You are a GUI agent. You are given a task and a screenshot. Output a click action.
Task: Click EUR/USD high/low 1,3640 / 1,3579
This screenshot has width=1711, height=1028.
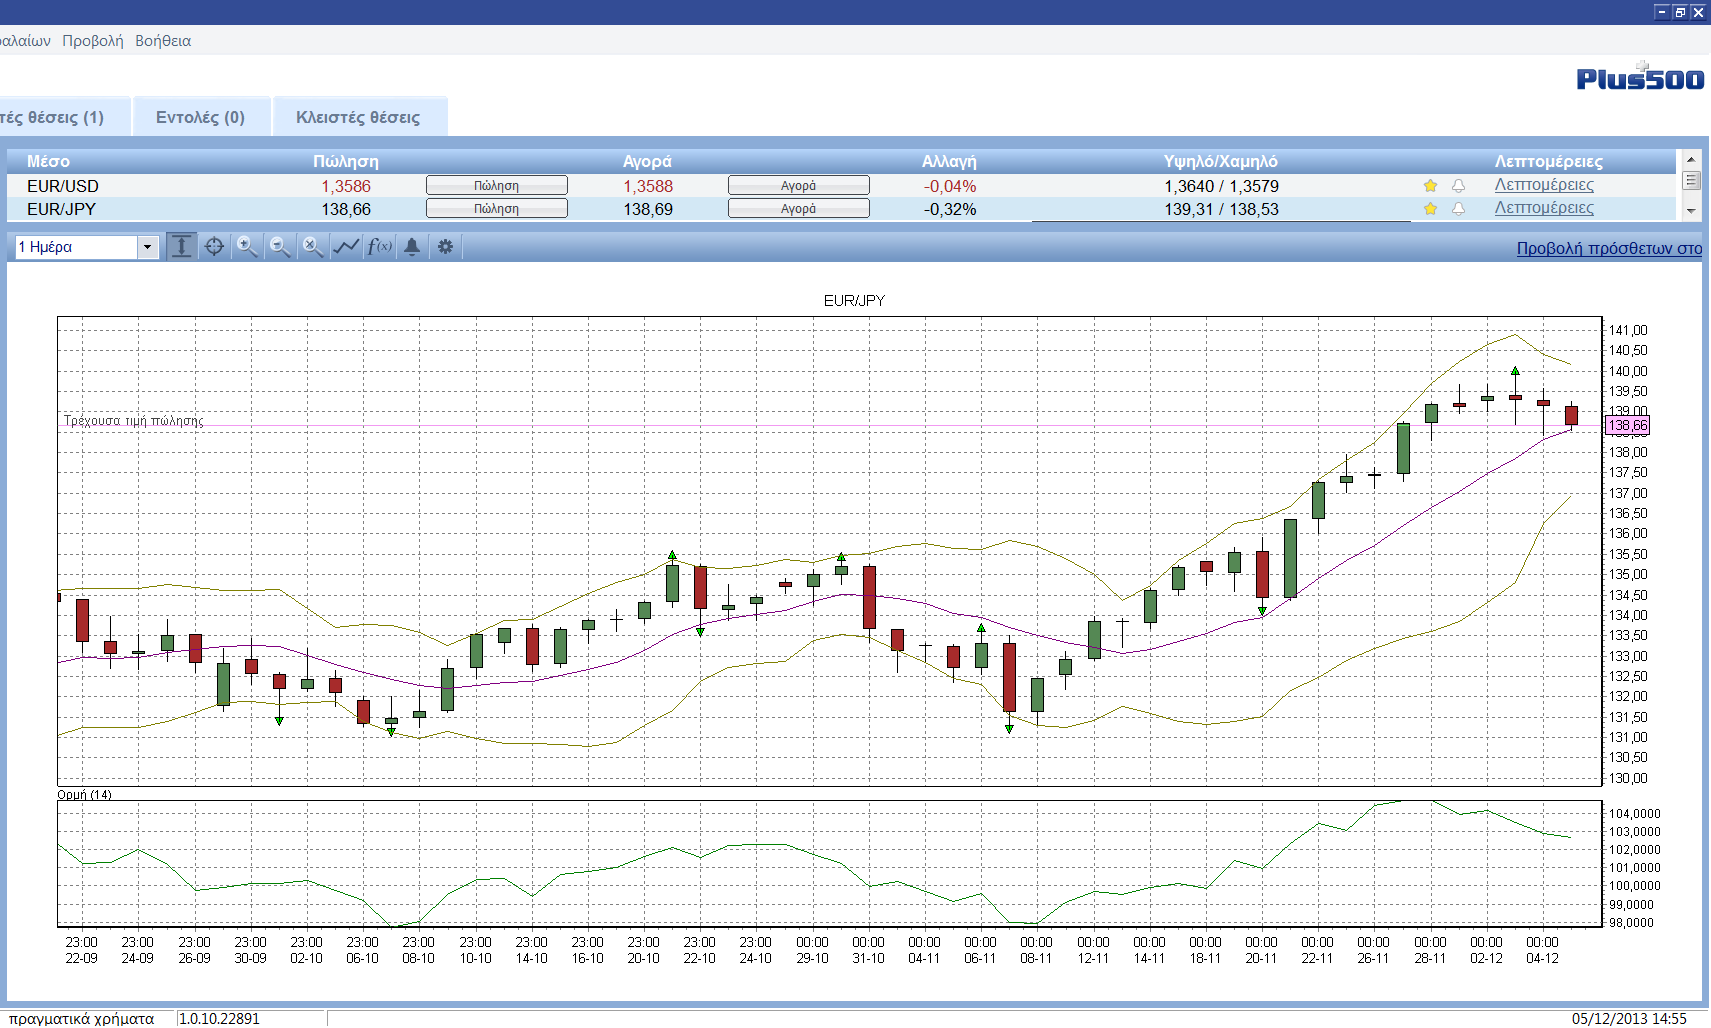pos(1221,186)
